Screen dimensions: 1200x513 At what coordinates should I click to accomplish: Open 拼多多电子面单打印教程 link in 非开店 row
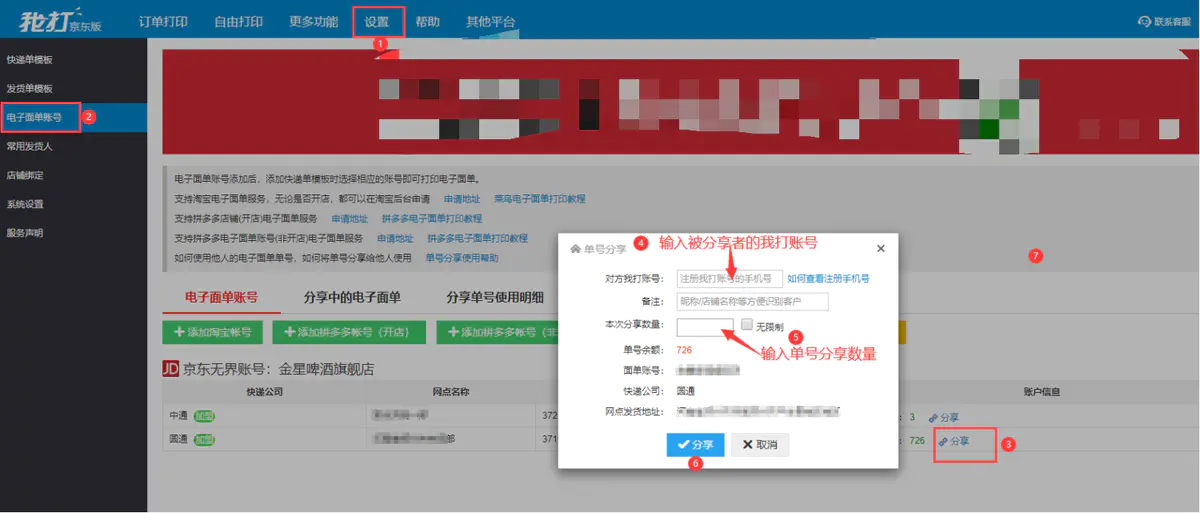[477, 238]
